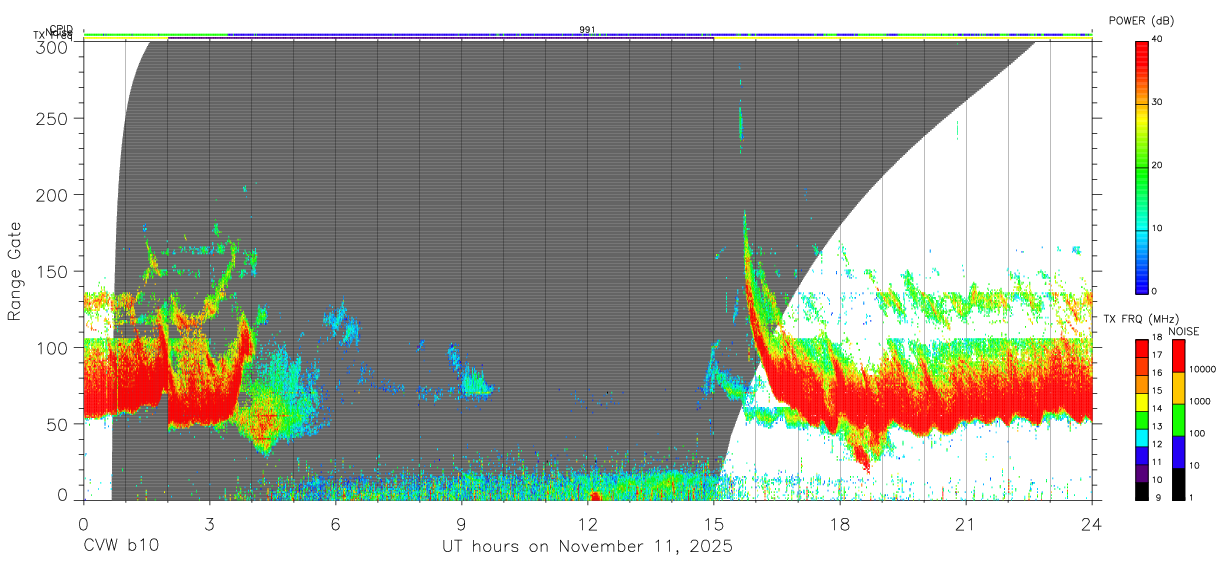
Task: Click the red ground-scatter dot at hour 12
Action: tap(595, 495)
